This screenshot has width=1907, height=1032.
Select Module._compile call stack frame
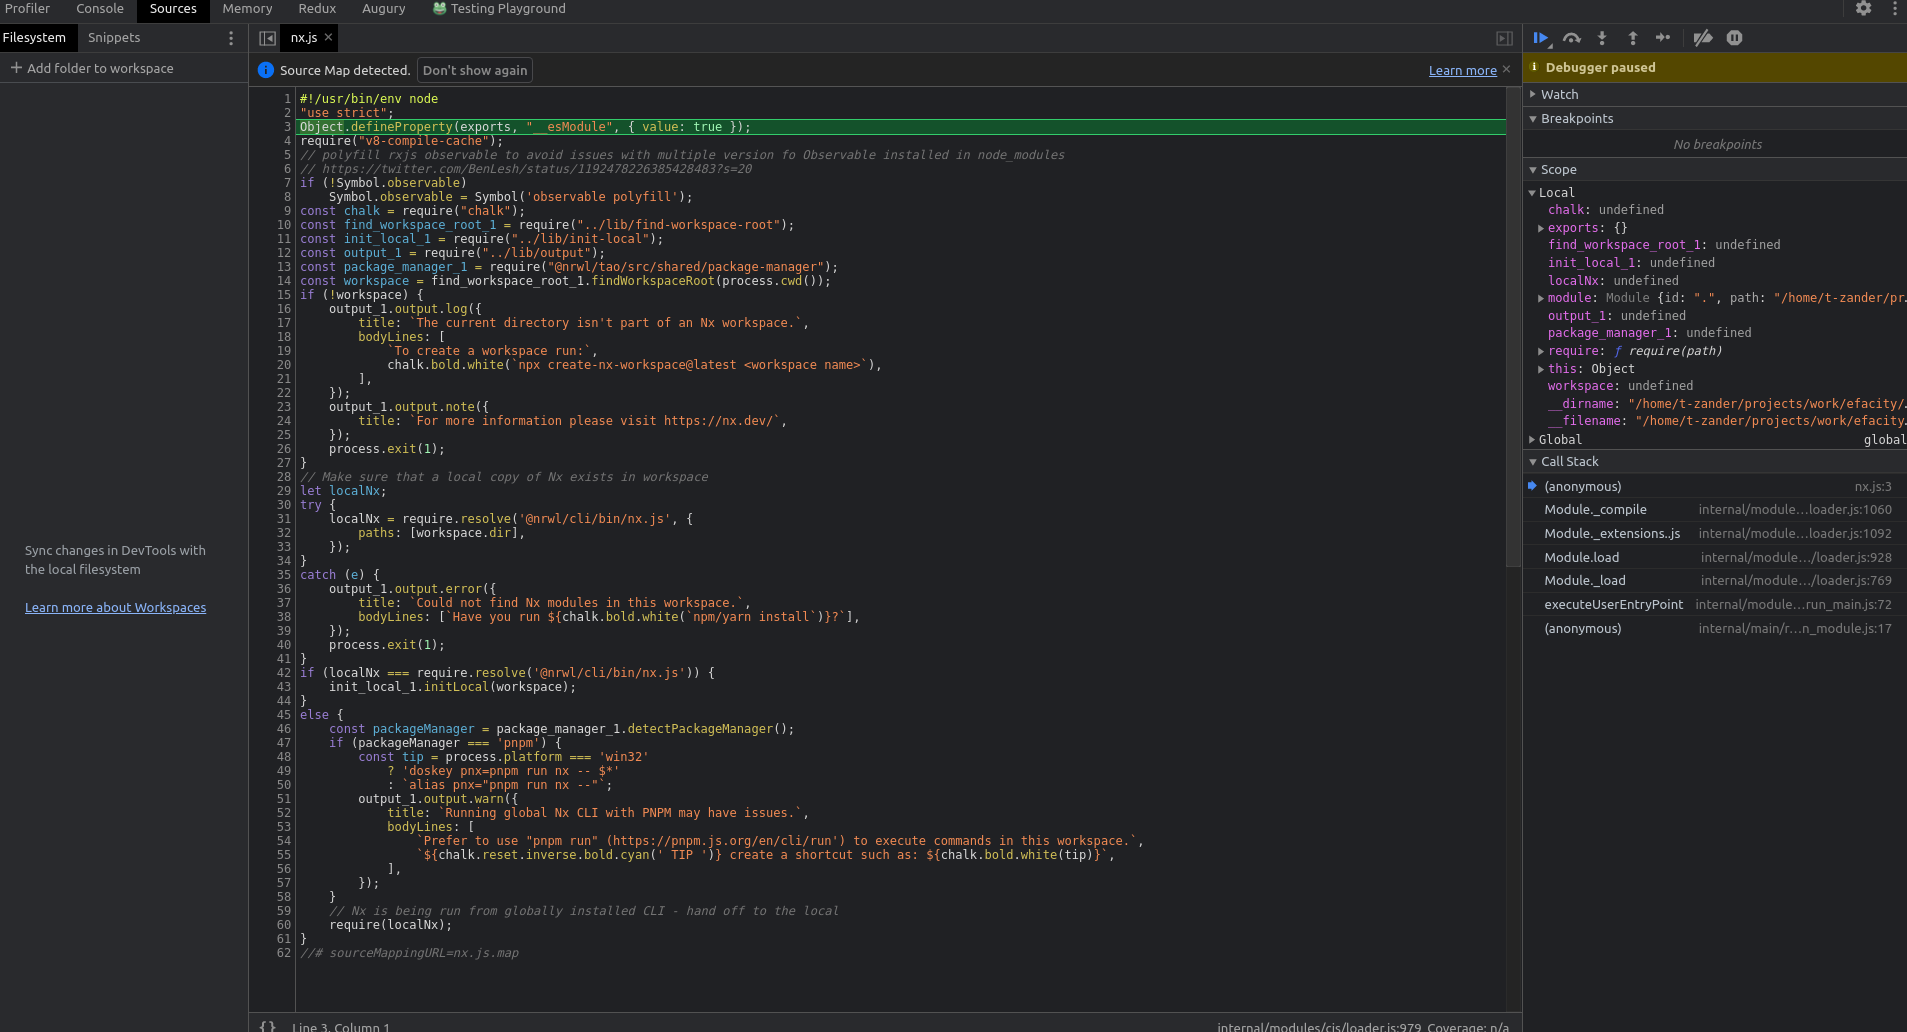click(x=1714, y=510)
